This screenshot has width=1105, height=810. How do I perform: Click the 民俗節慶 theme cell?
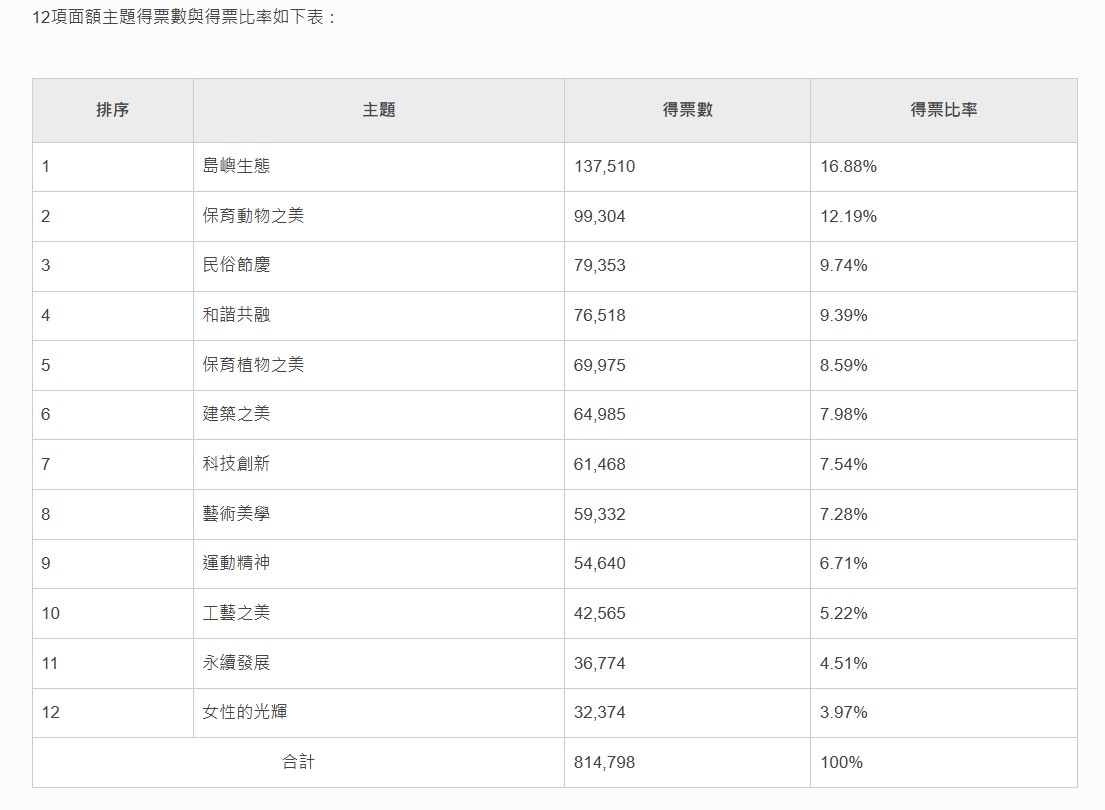coord(236,265)
